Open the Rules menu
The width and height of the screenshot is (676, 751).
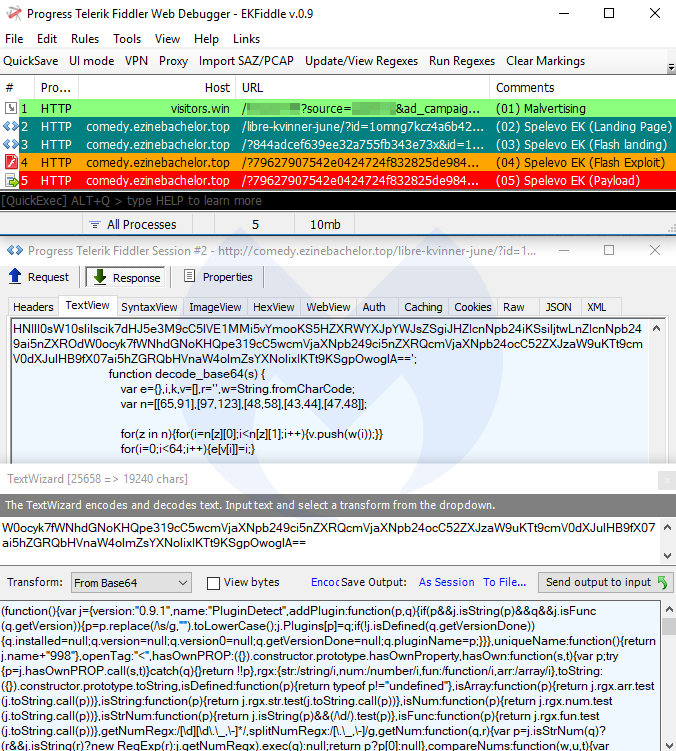pos(85,39)
